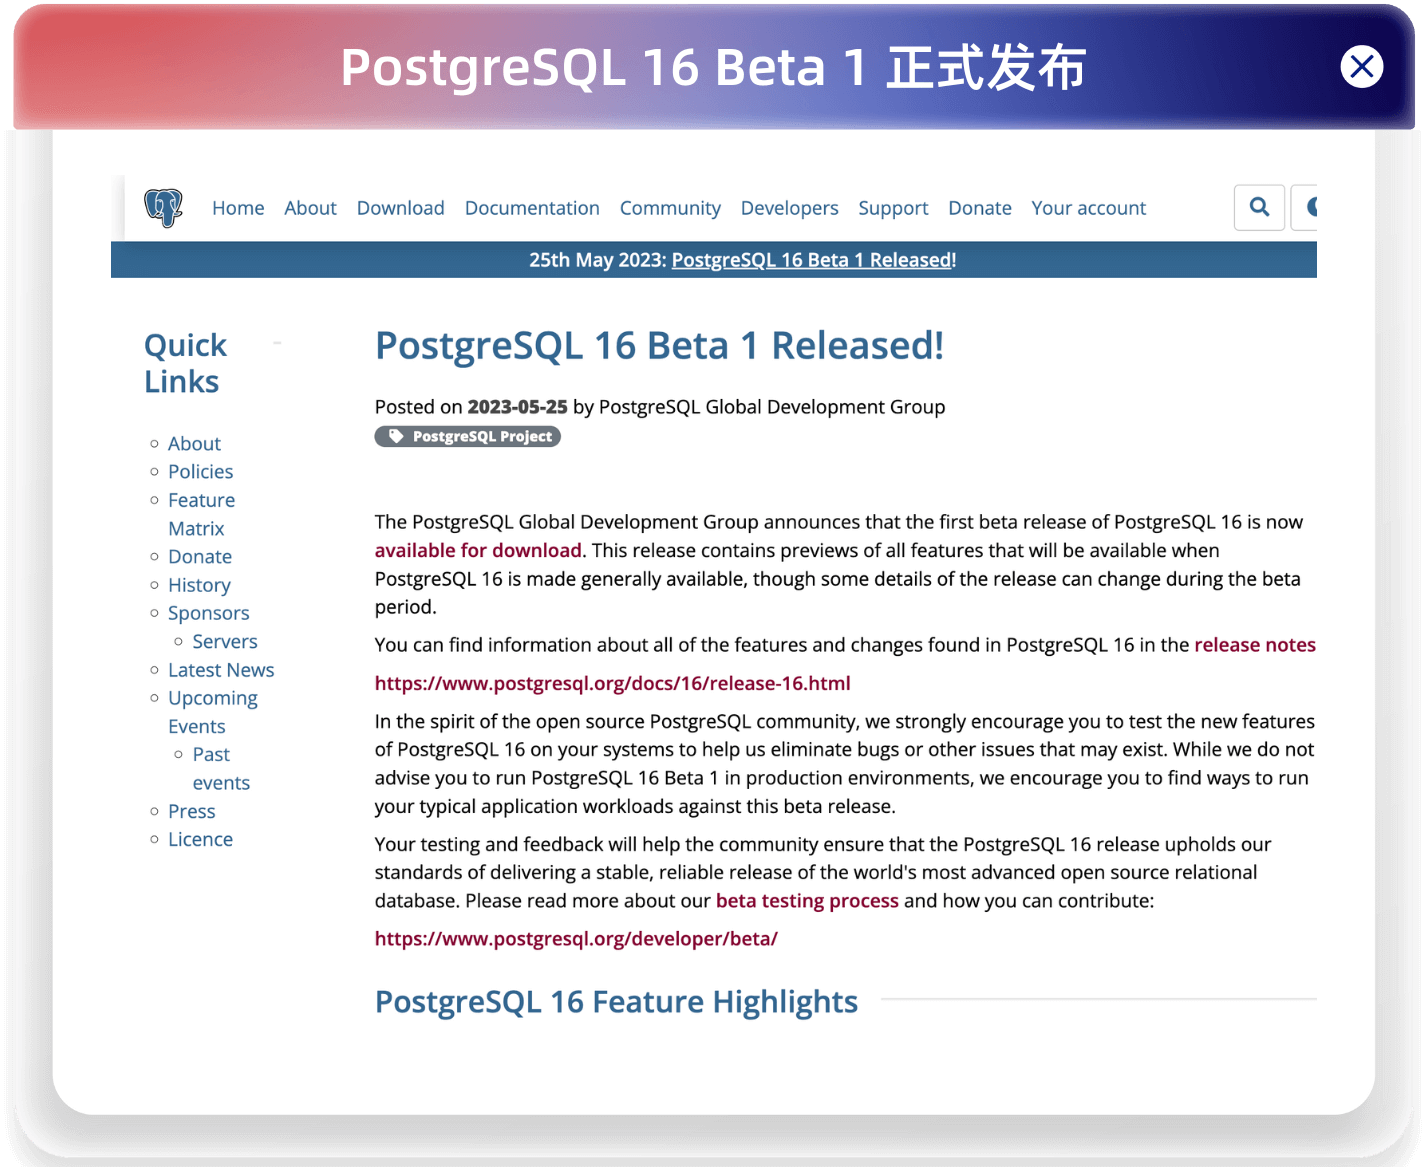Open Press in Quick Links
This screenshot has width=1425, height=1167.
pyautogui.click(x=192, y=811)
